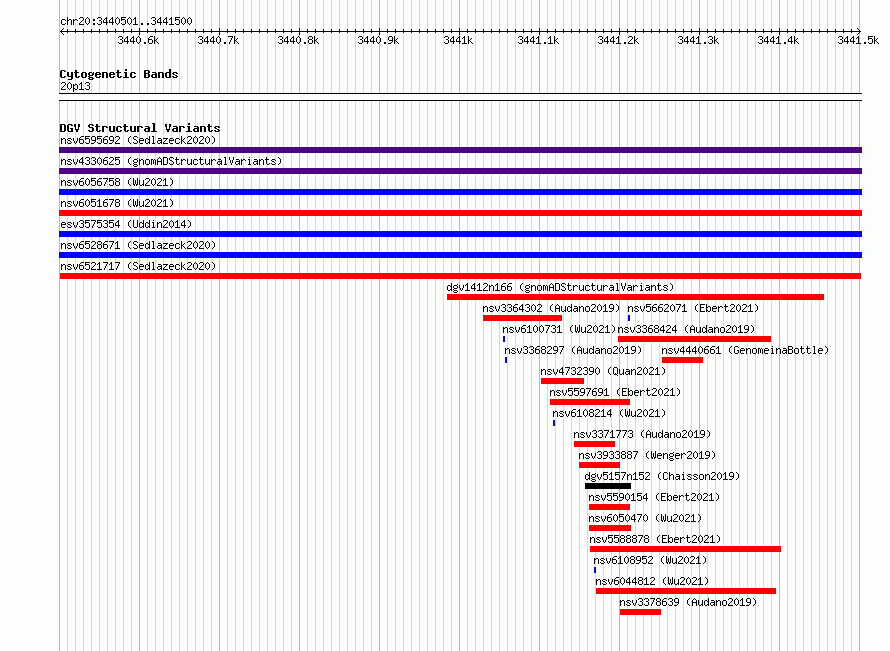Click the red bar under nsv6050470 (Wu2021)
Screen dimensions: 890x651
[610, 528]
